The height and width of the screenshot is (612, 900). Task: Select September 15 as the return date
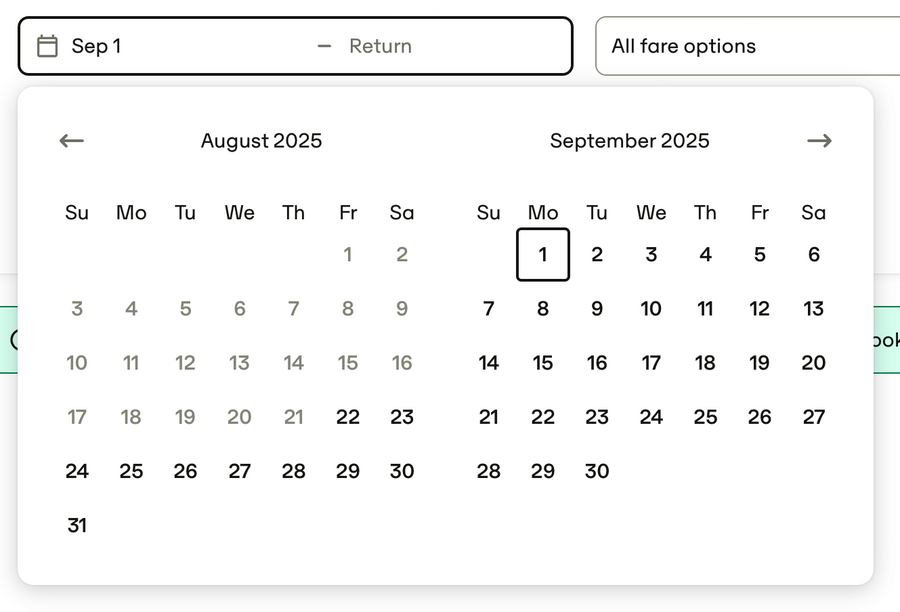(543, 363)
